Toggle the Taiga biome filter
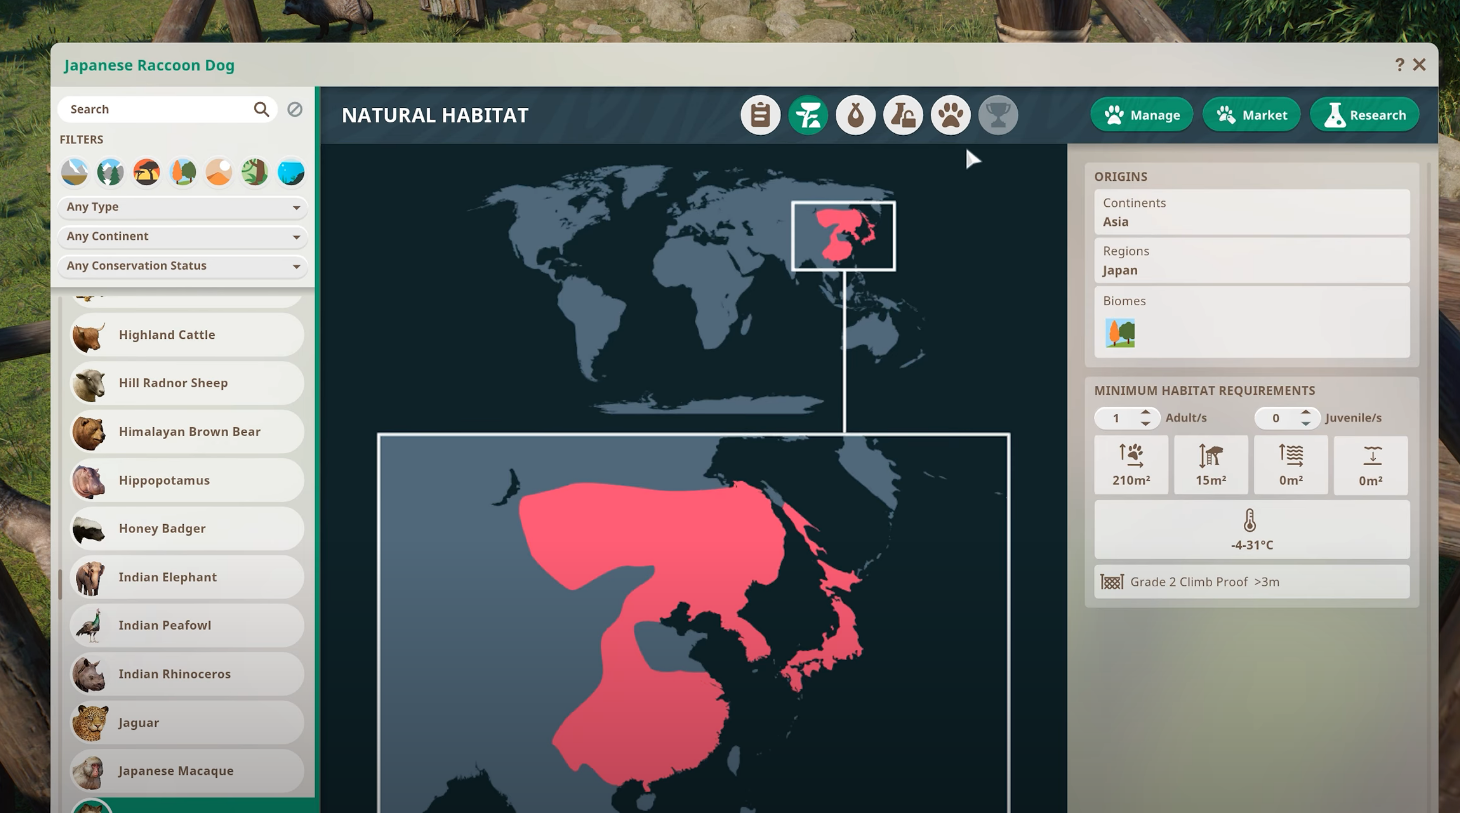The height and width of the screenshot is (813, 1460). coord(110,172)
